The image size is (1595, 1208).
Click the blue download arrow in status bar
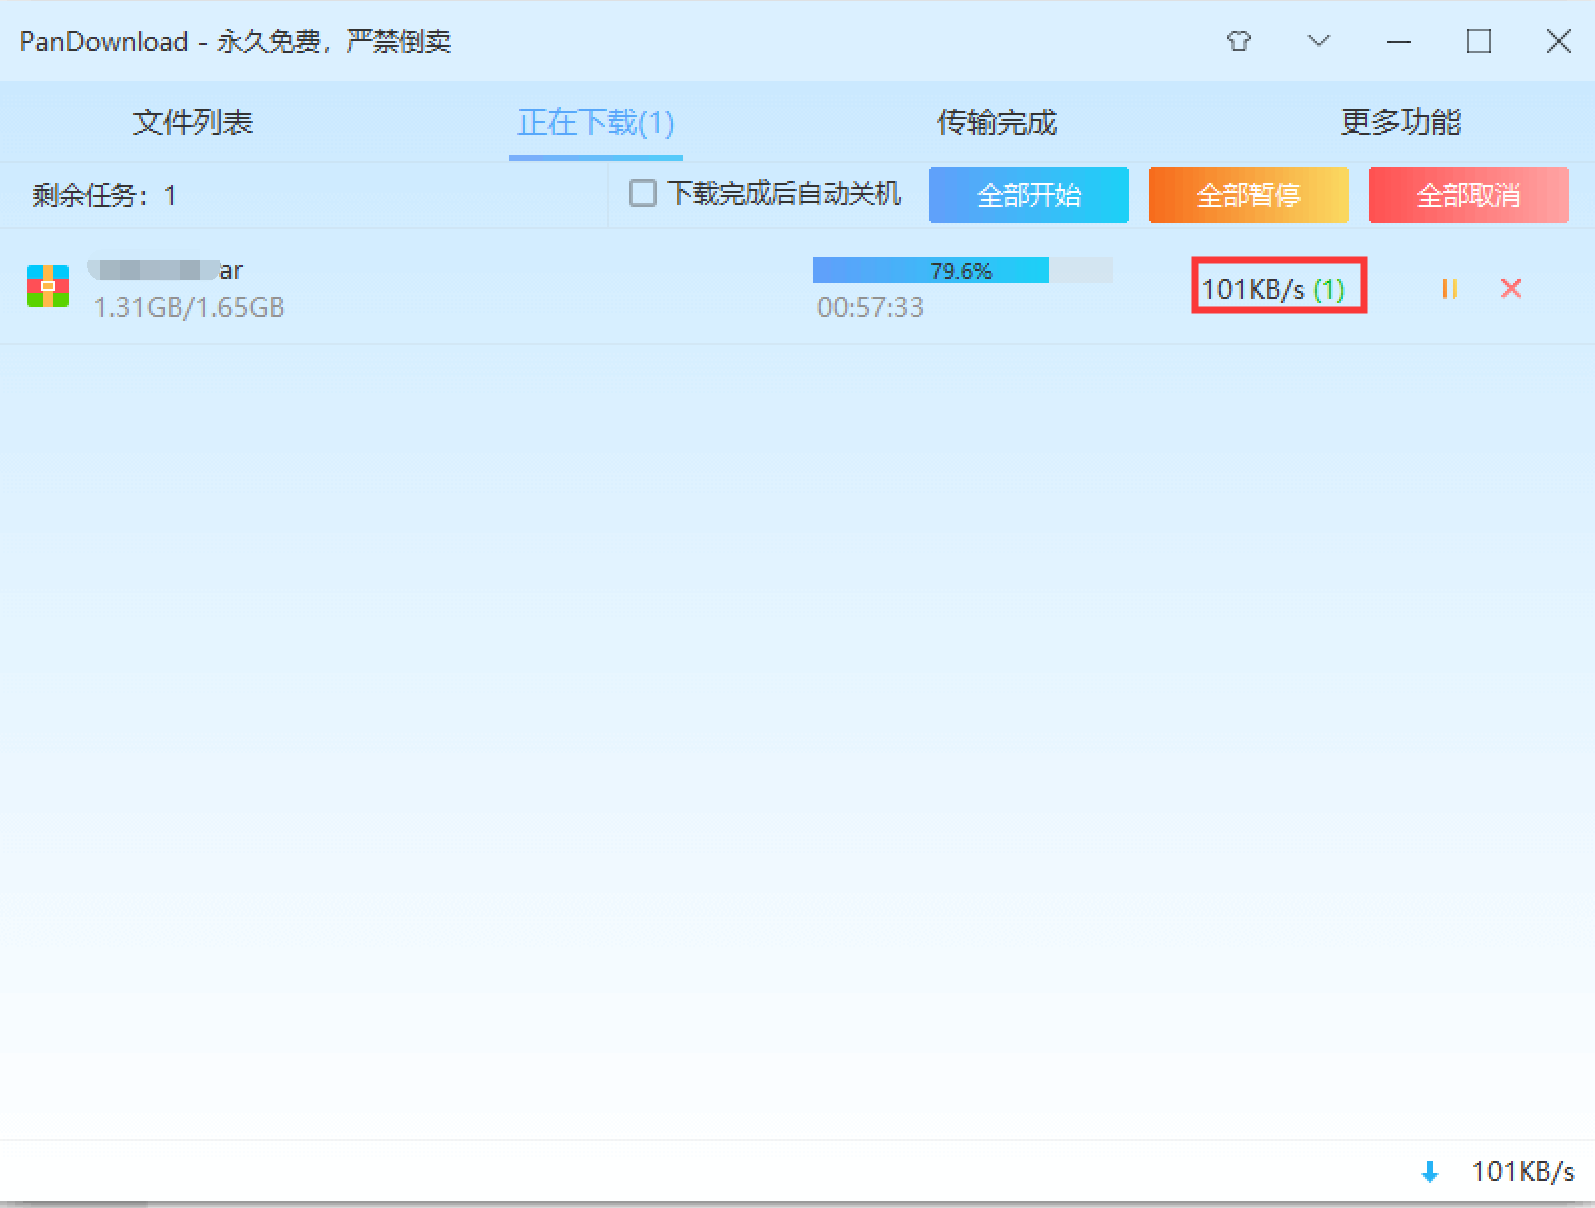1430,1172
